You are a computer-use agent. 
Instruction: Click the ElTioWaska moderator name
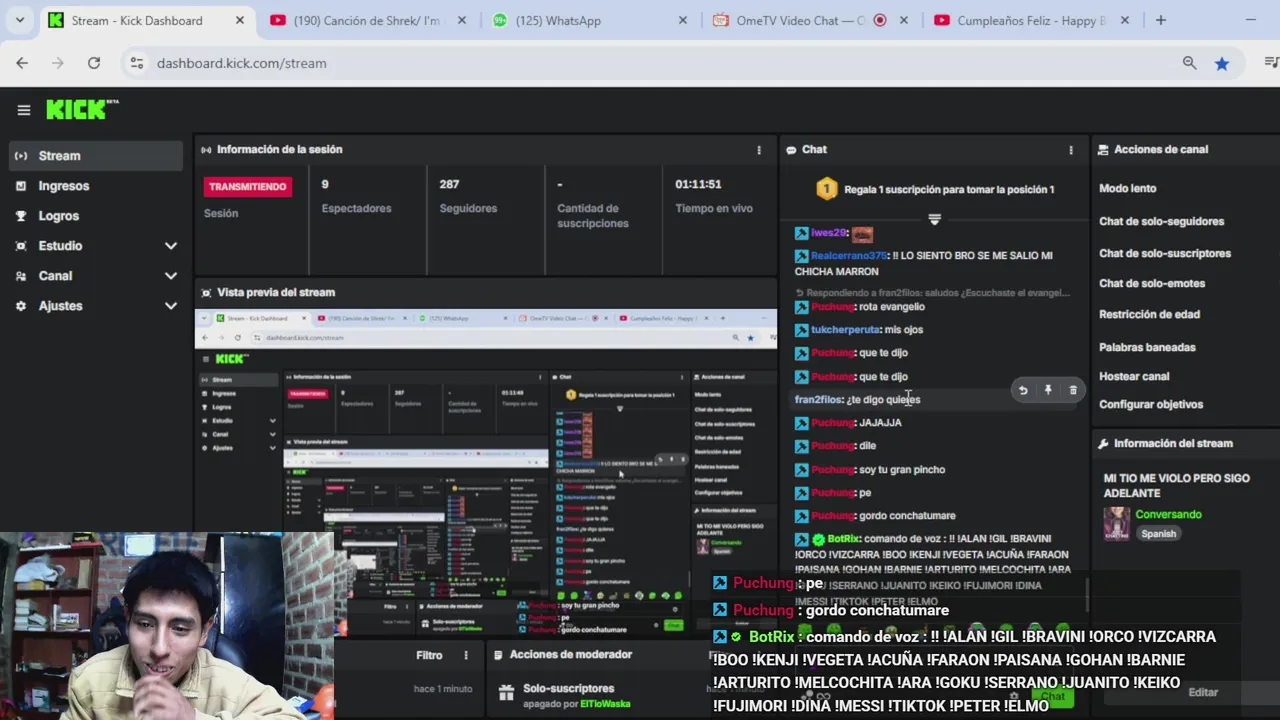click(605, 704)
